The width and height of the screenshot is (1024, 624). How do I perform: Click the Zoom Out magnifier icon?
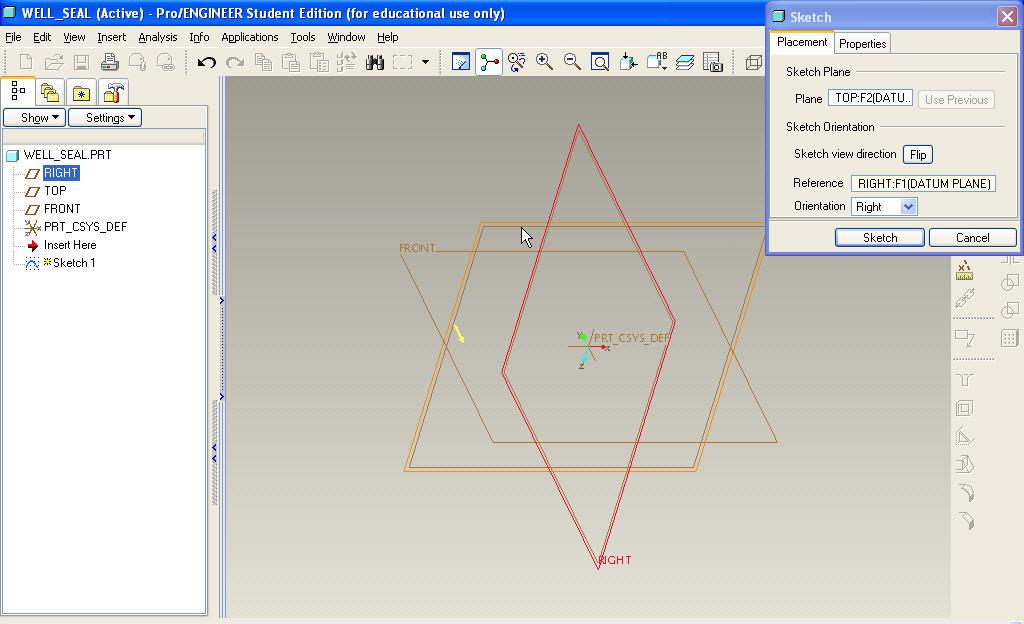click(573, 62)
